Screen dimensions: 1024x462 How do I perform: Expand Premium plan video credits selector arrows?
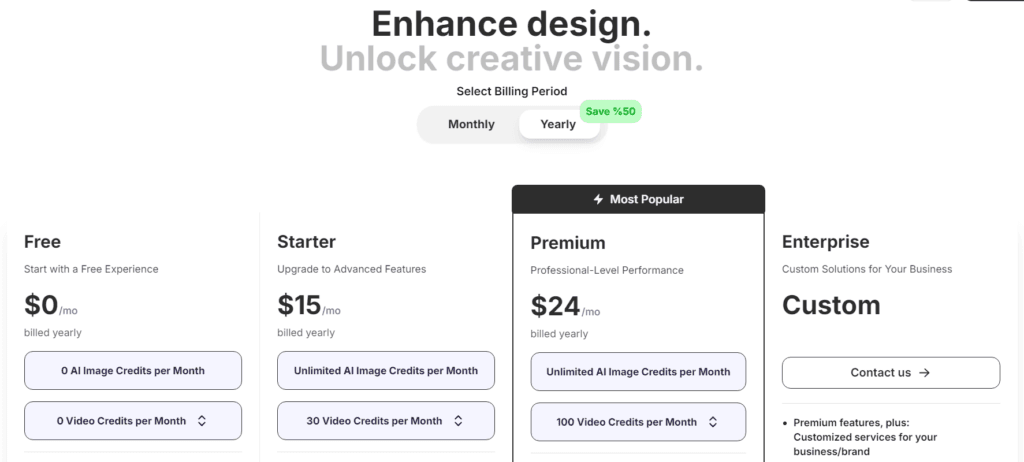[712, 422]
